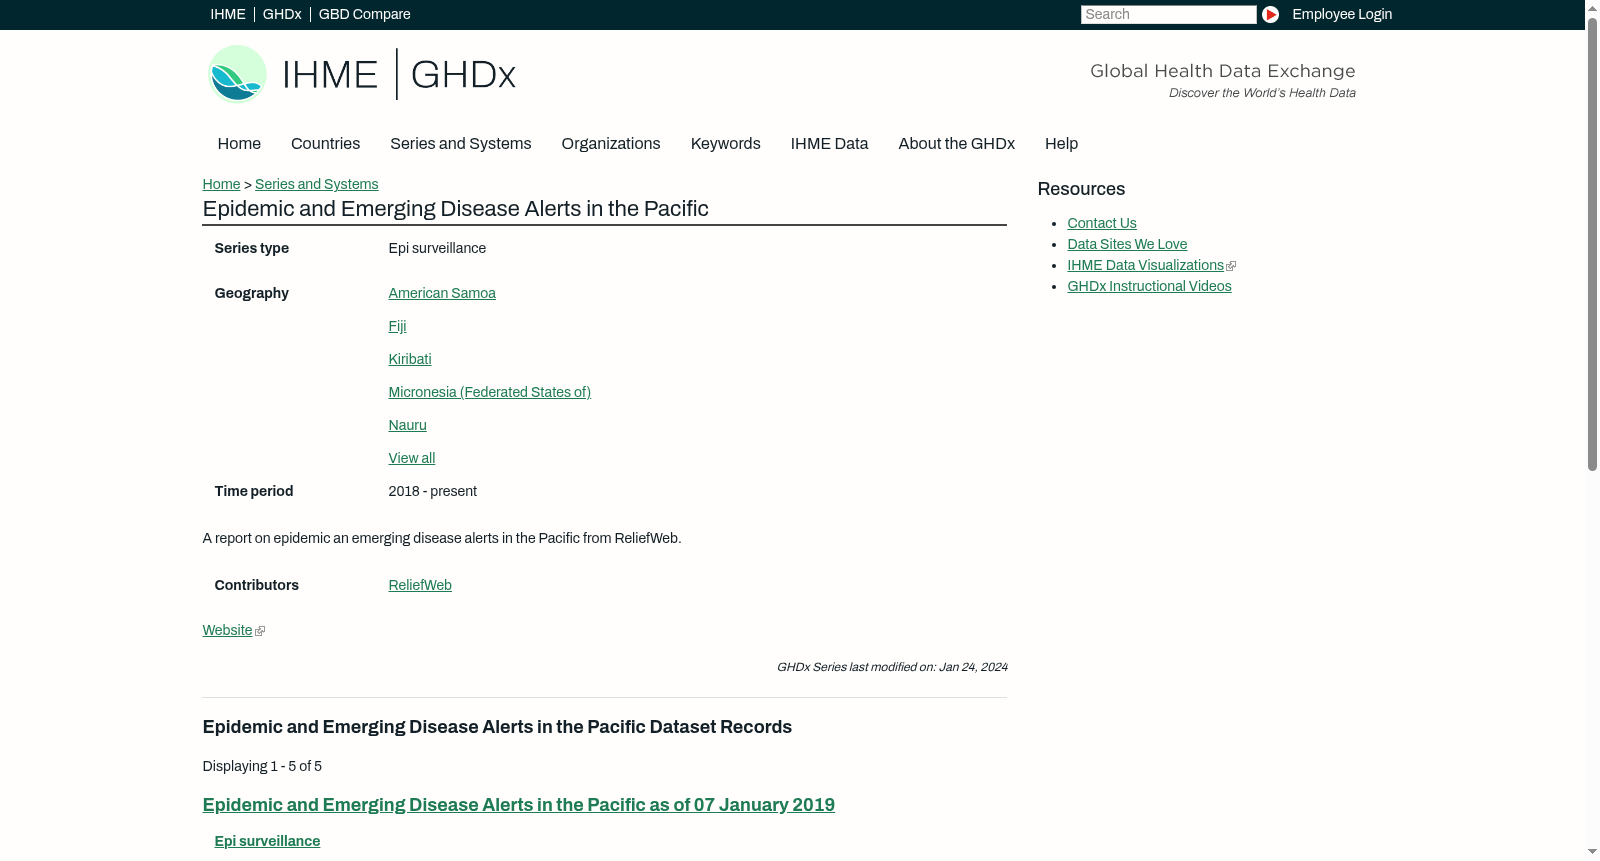Open Data Sites We Love
Screen dimensions: 1600x861
click(1127, 244)
